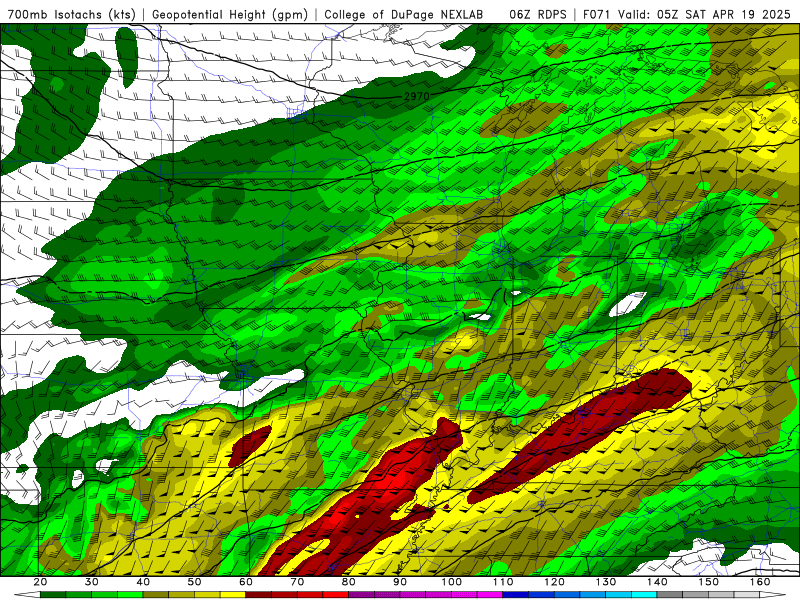Select the magenta swatch on the color bar

click(490, 595)
